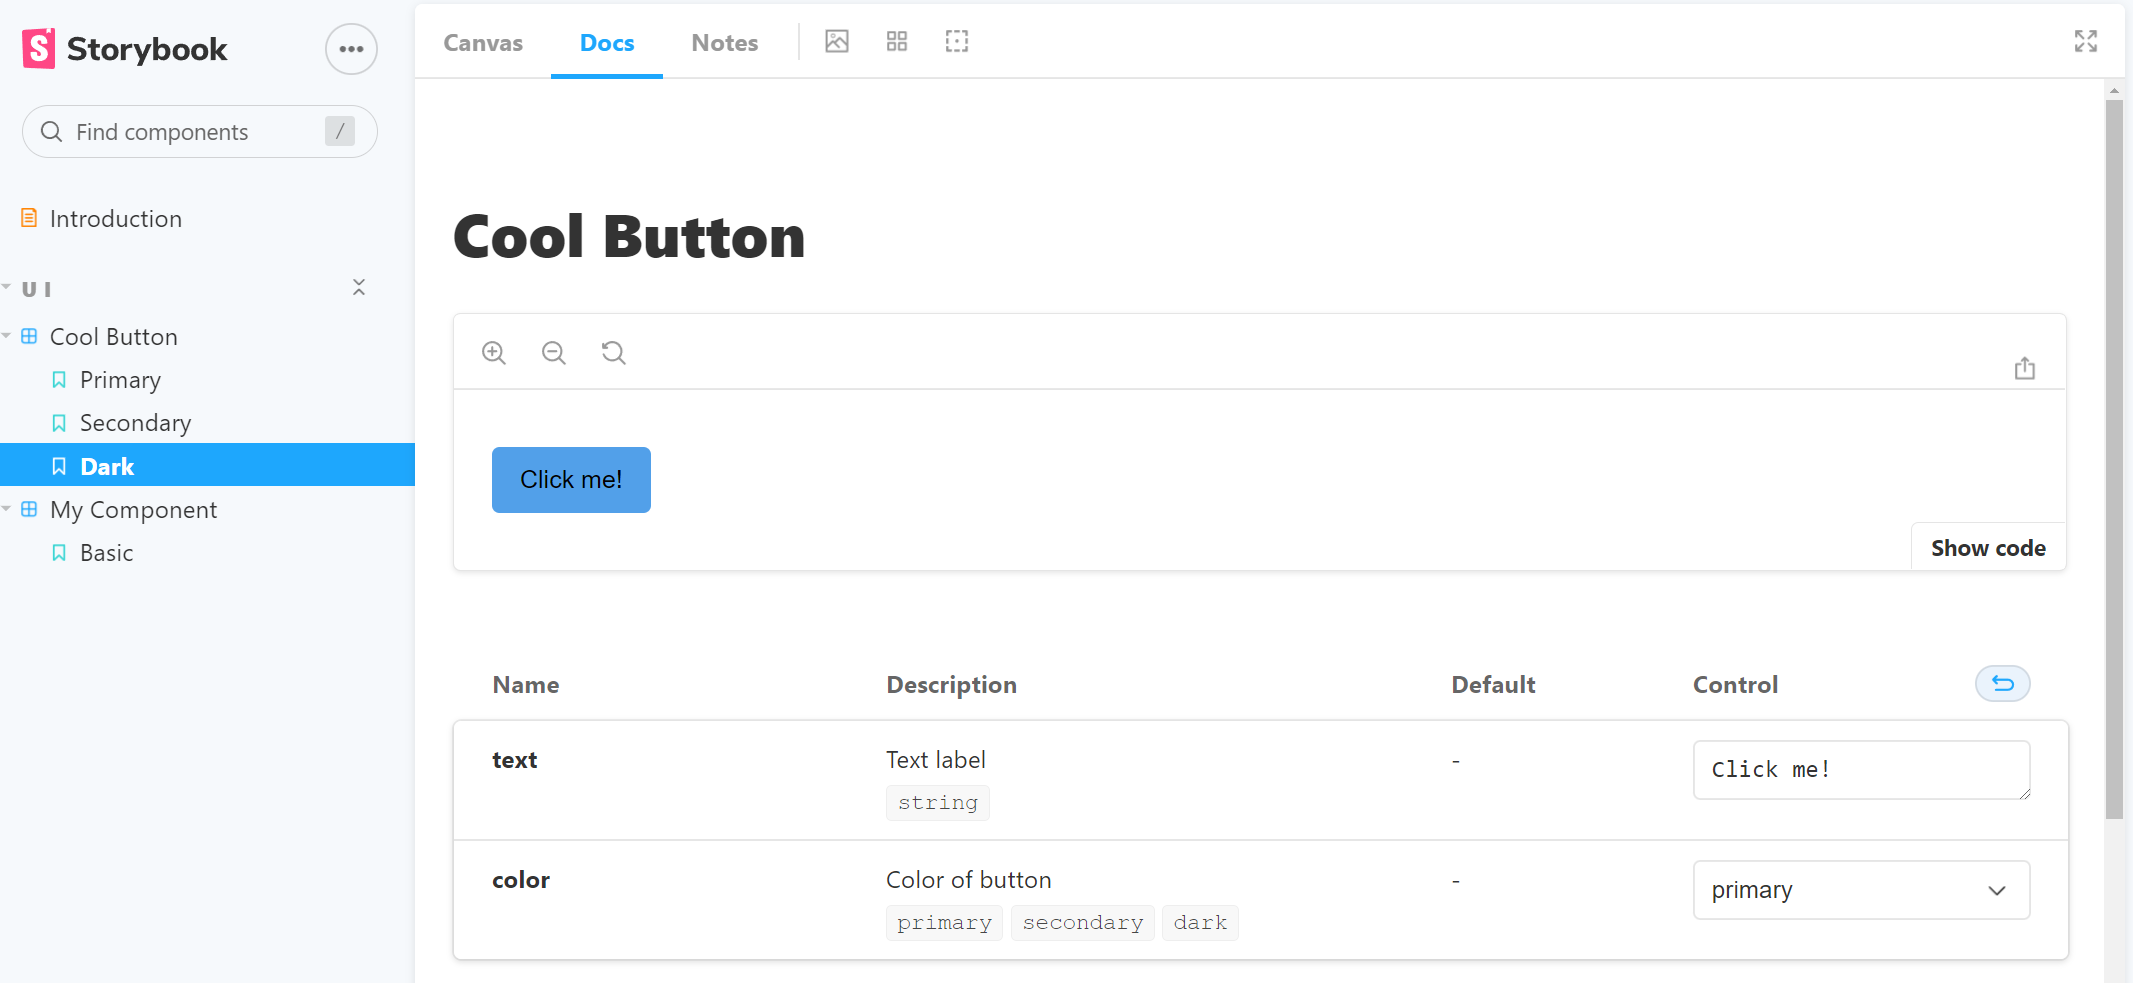Image resolution: width=2133 pixels, height=983 pixels.
Task: Collapse the My Component tree group
Action: tap(8, 510)
